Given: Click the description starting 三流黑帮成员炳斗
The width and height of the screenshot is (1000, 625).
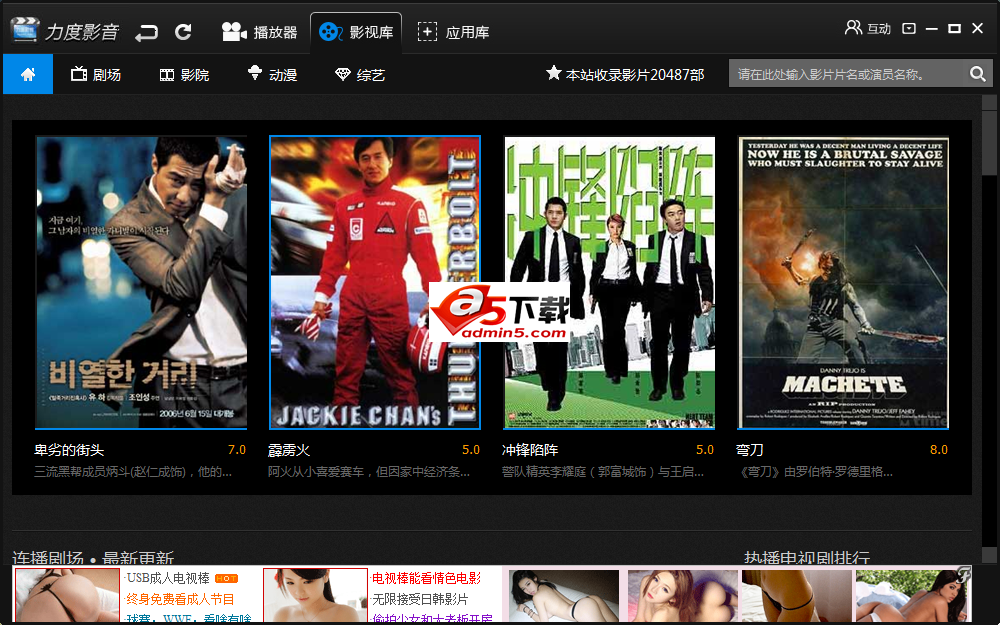Looking at the screenshot, I should 133,472.
